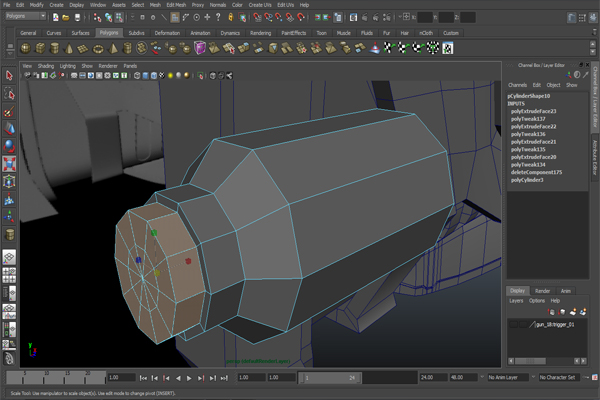Activate the Paint Selection tool
The width and height of the screenshot is (600, 400).
point(9,111)
